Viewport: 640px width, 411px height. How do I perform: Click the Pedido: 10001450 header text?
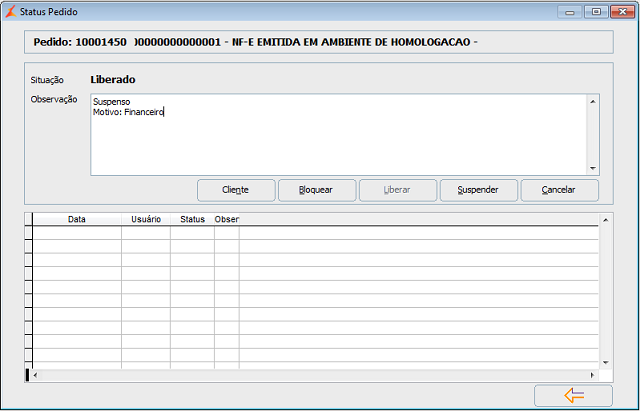point(80,42)
